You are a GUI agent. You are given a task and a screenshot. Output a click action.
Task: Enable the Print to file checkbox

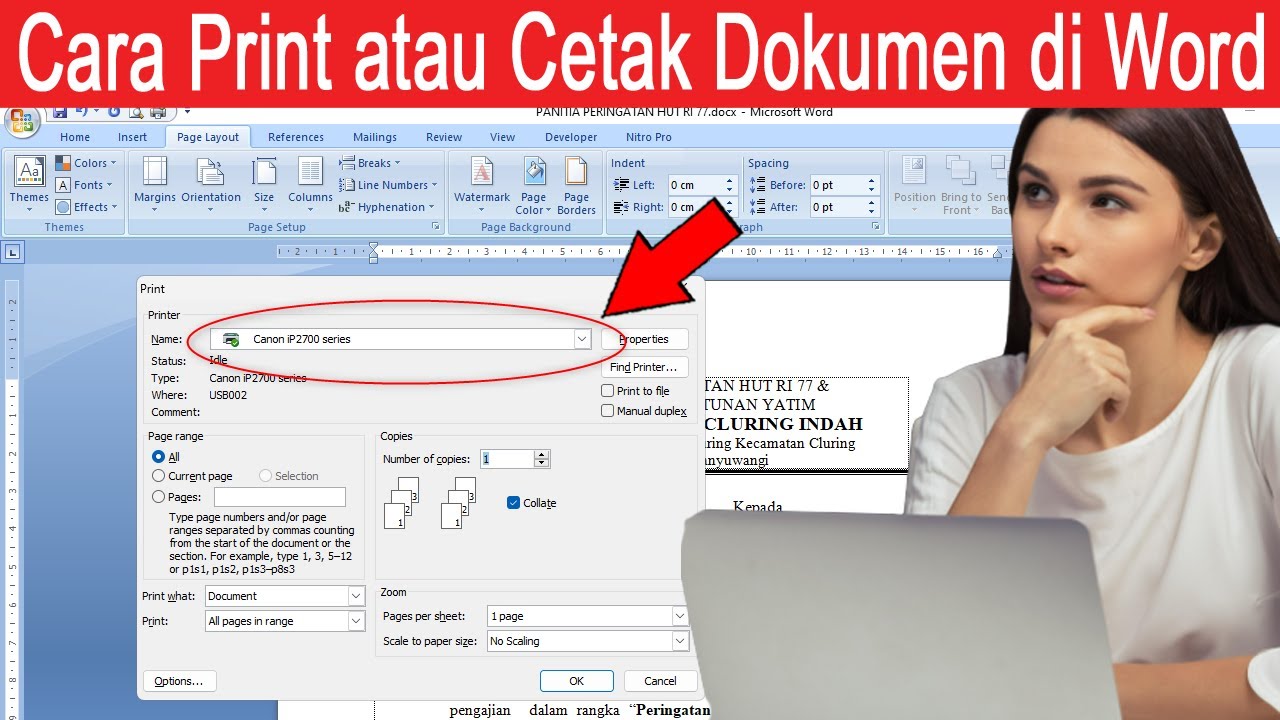607,391
